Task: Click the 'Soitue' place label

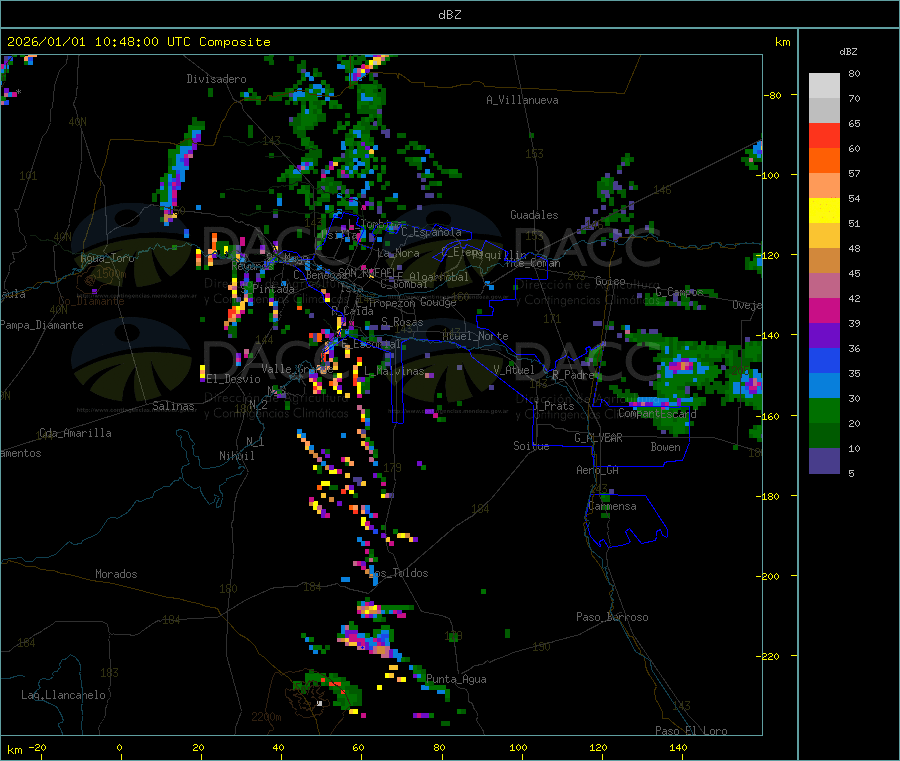Action: click(531, 446)
